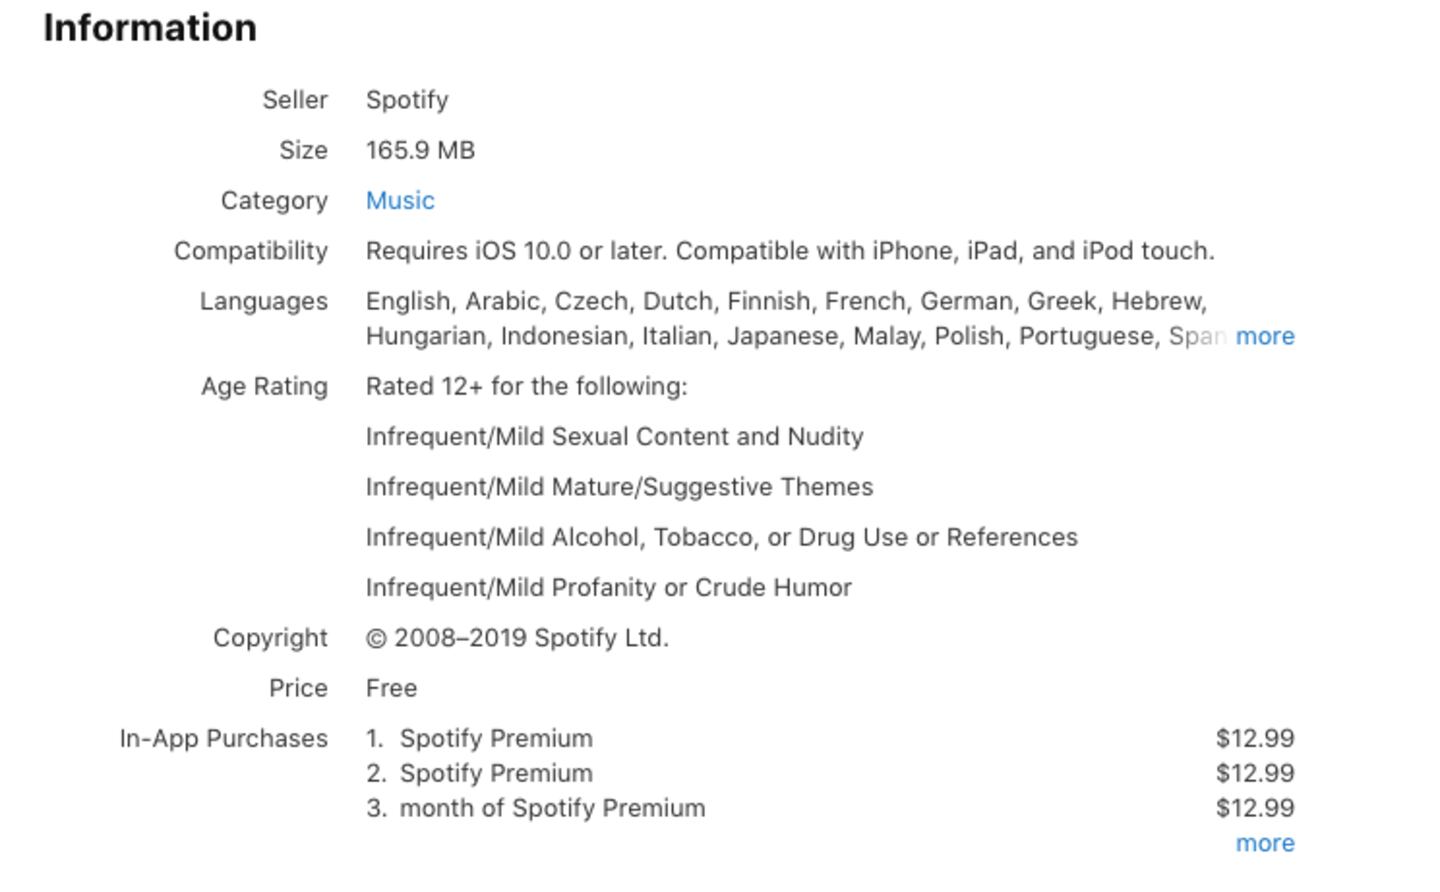
Task: Select the second Spotify Premium purchase entry
Action: 496,773
